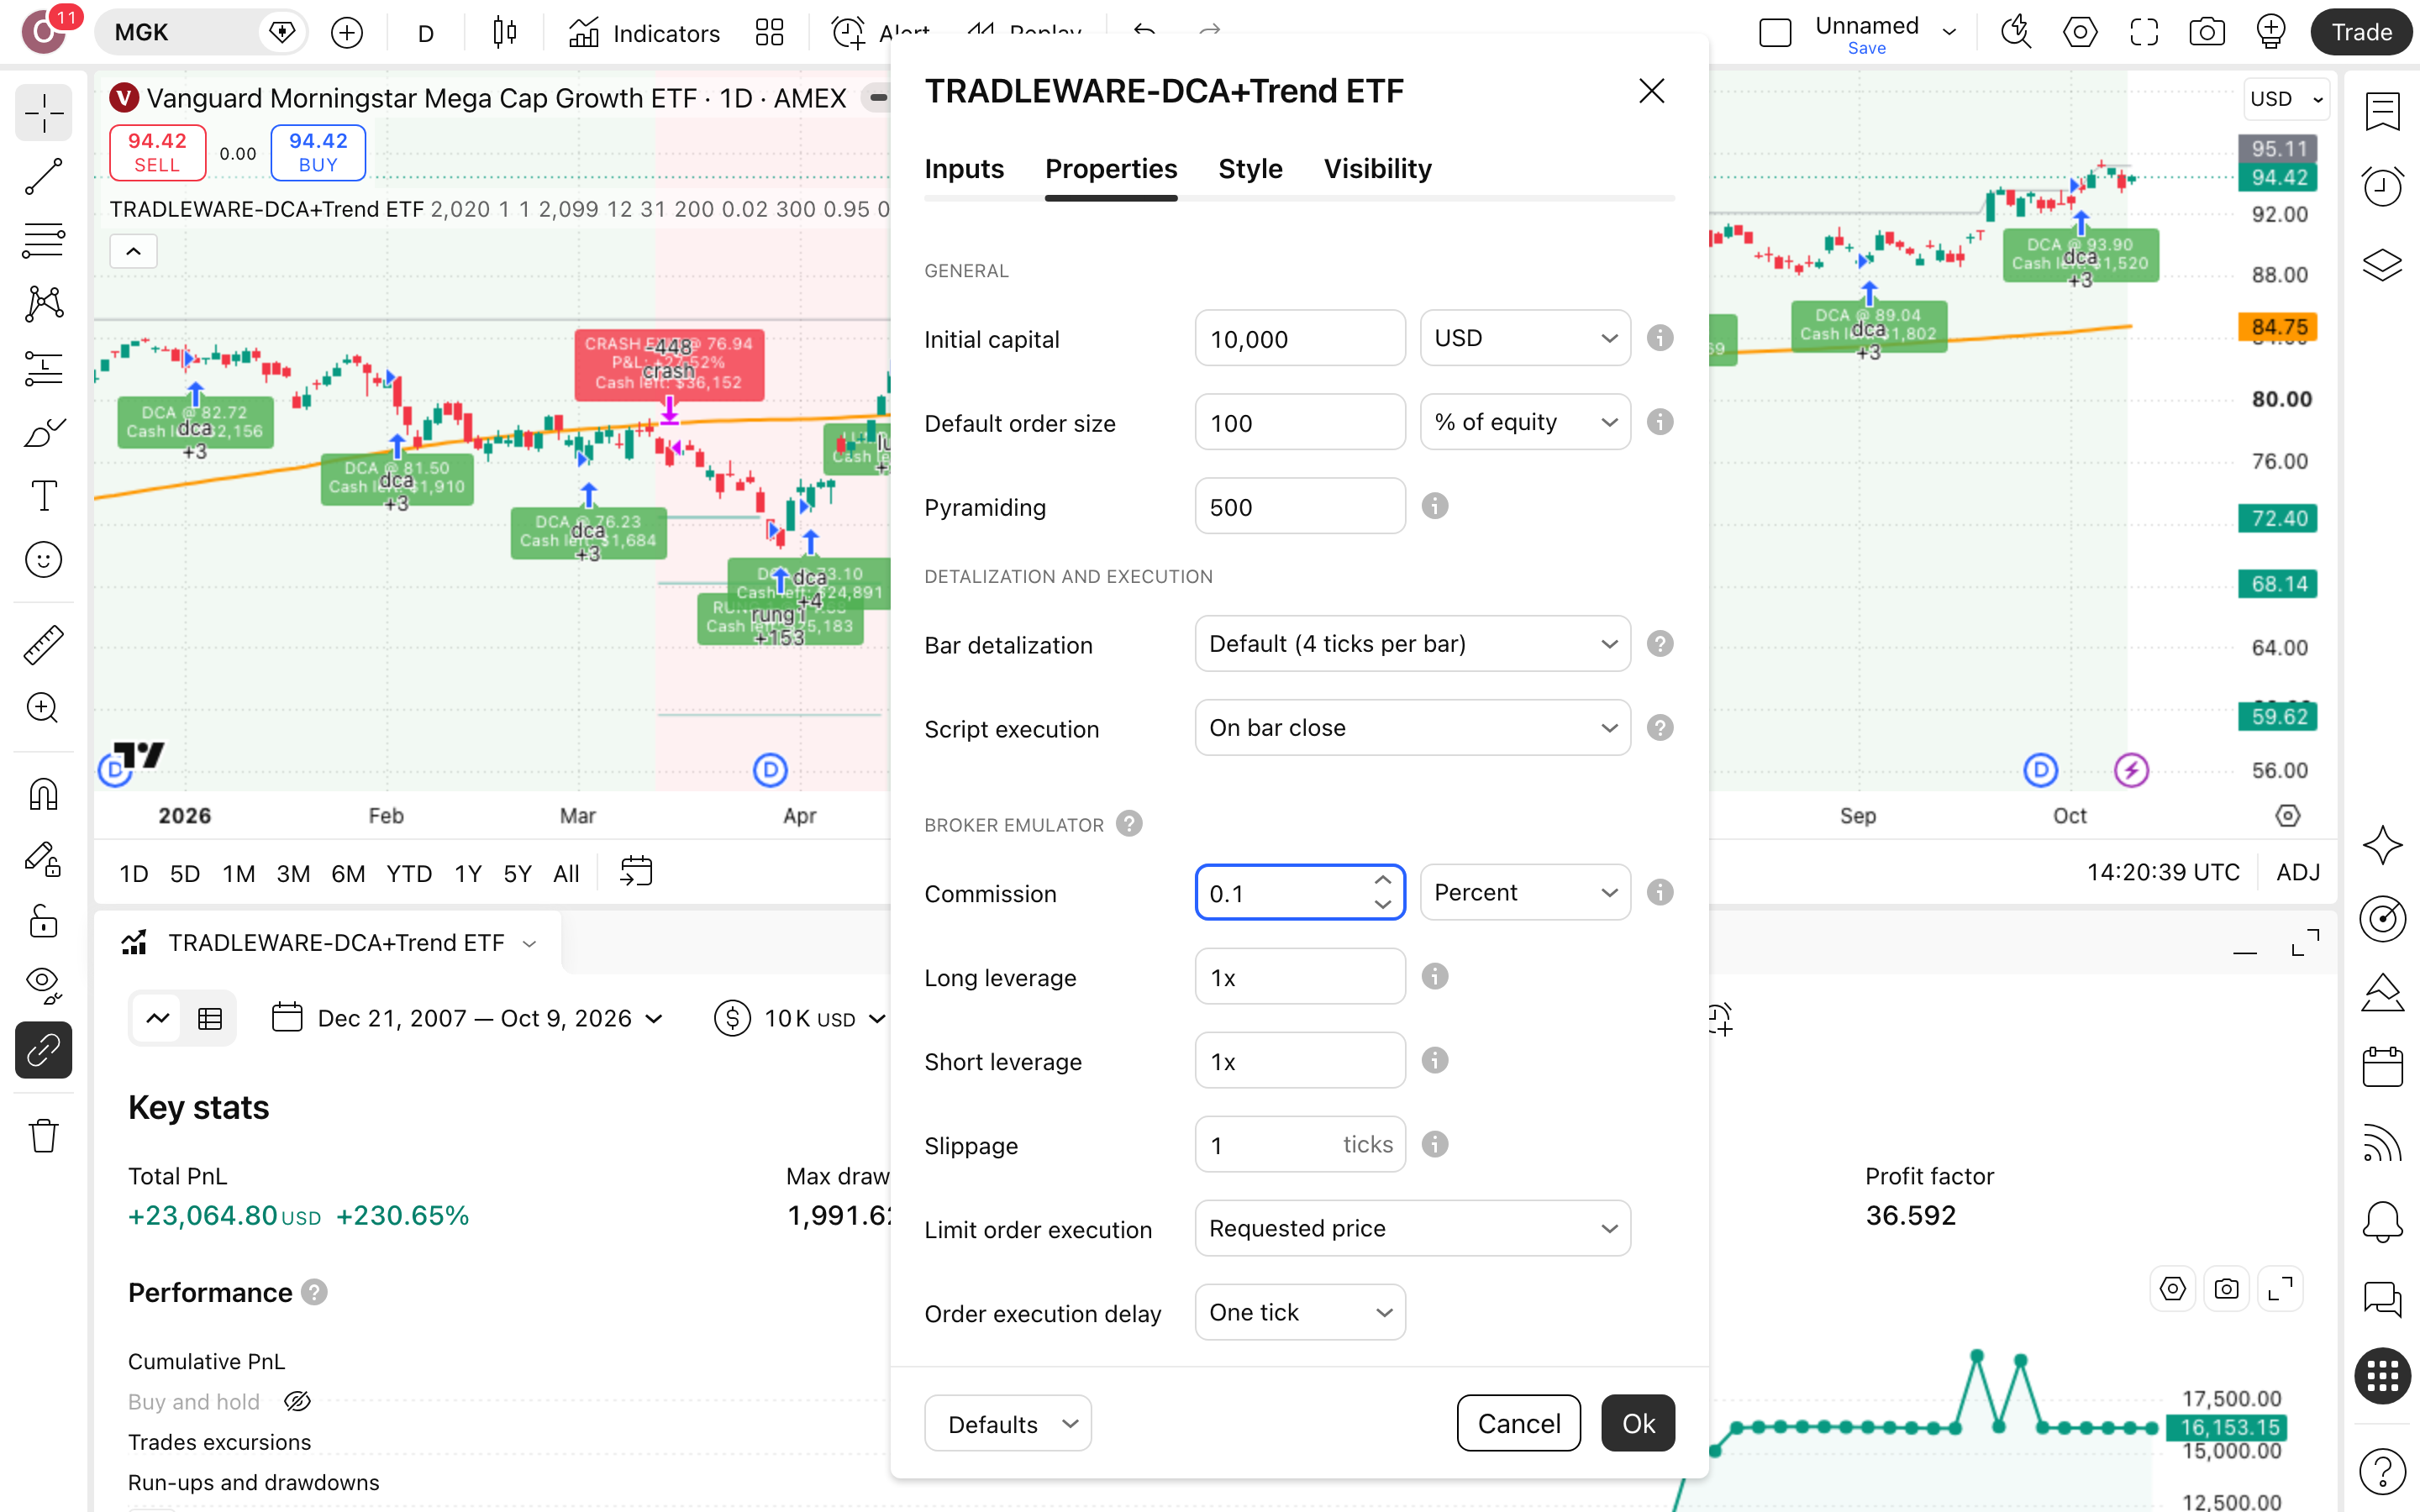This screenshot has height=1512, width=2420.
Task: Select the text annotation tool
Action: [x=43, y=496]
